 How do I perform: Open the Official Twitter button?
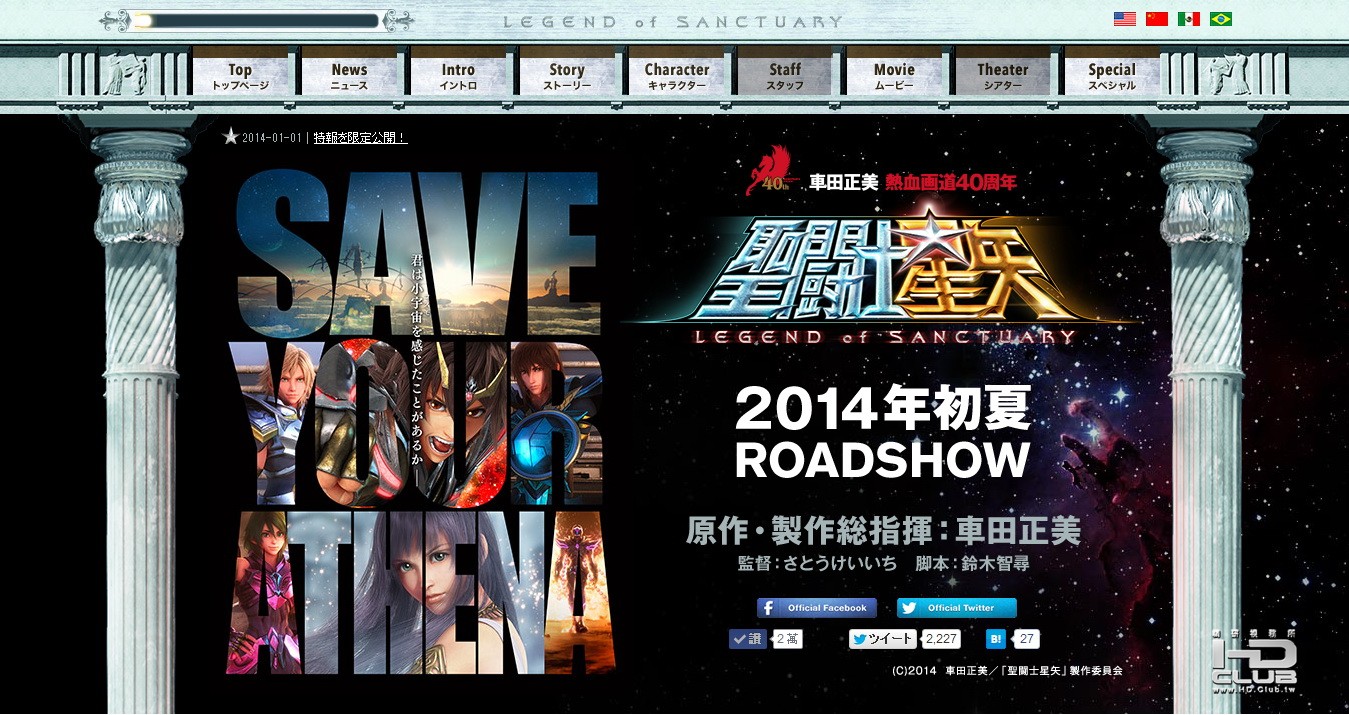click(x=957, y=608)
